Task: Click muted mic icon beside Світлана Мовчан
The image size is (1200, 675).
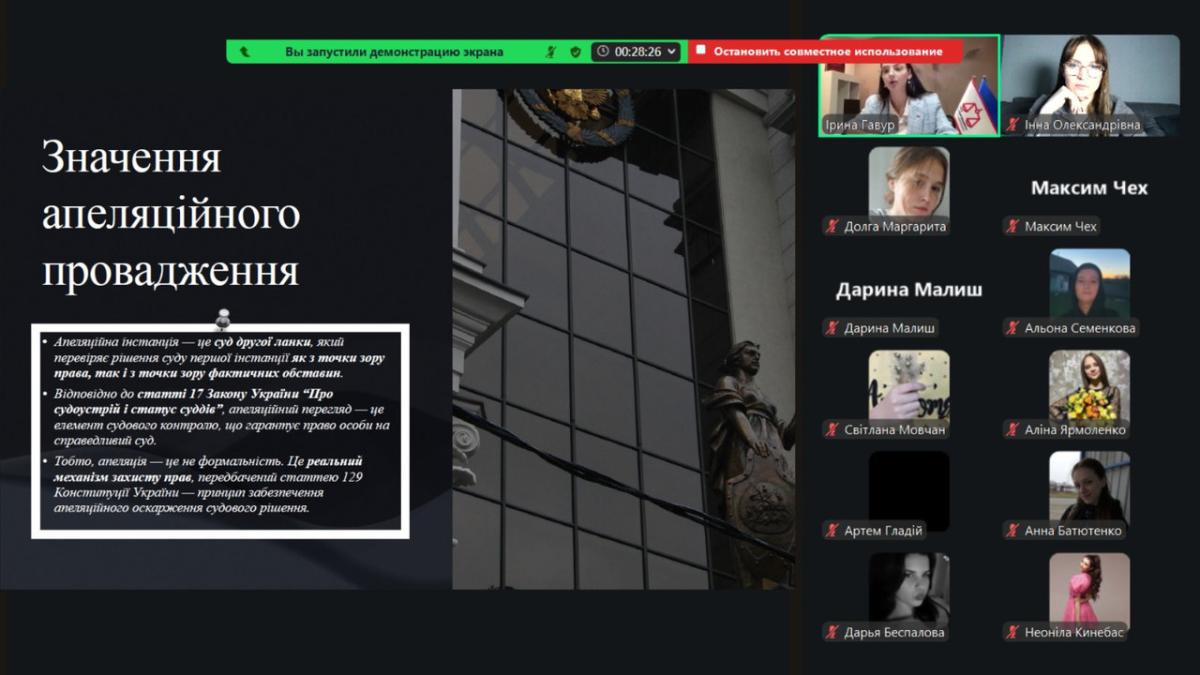Action: 832,429
